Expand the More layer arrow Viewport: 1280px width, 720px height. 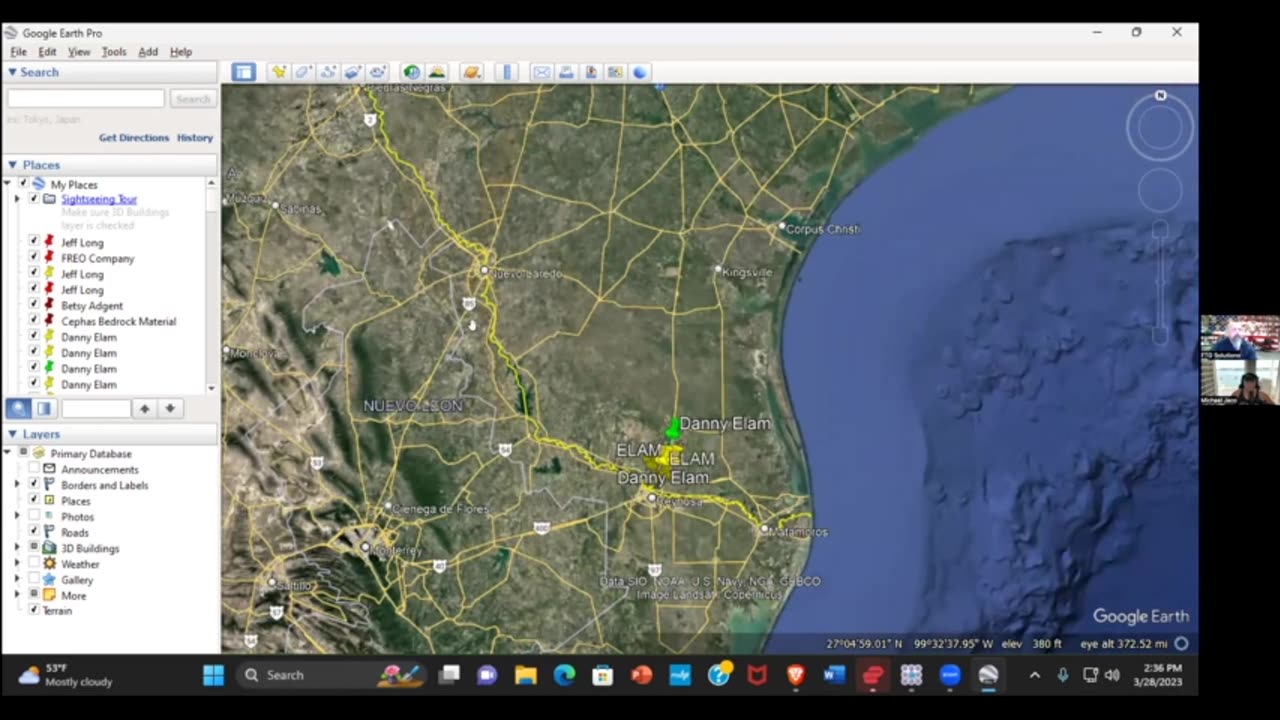tap(16, 595)
